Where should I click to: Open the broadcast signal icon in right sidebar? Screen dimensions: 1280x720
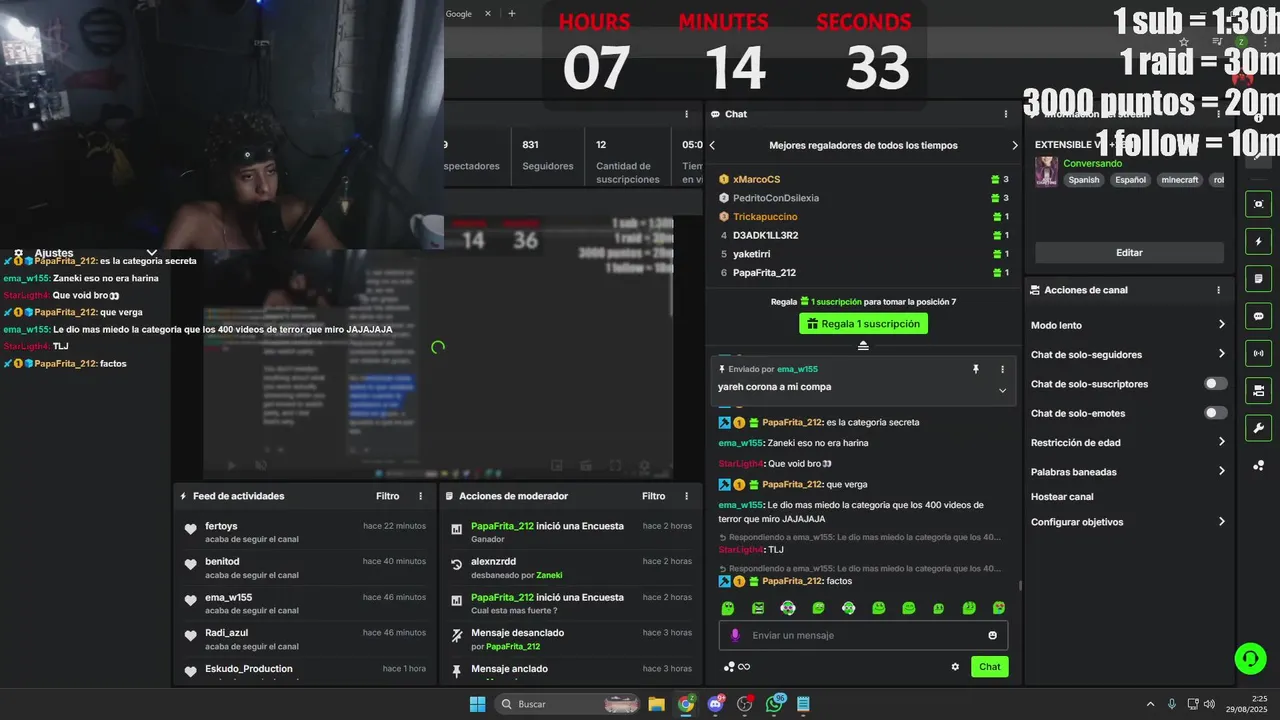pyautogui.click(x=1258, y=353)
